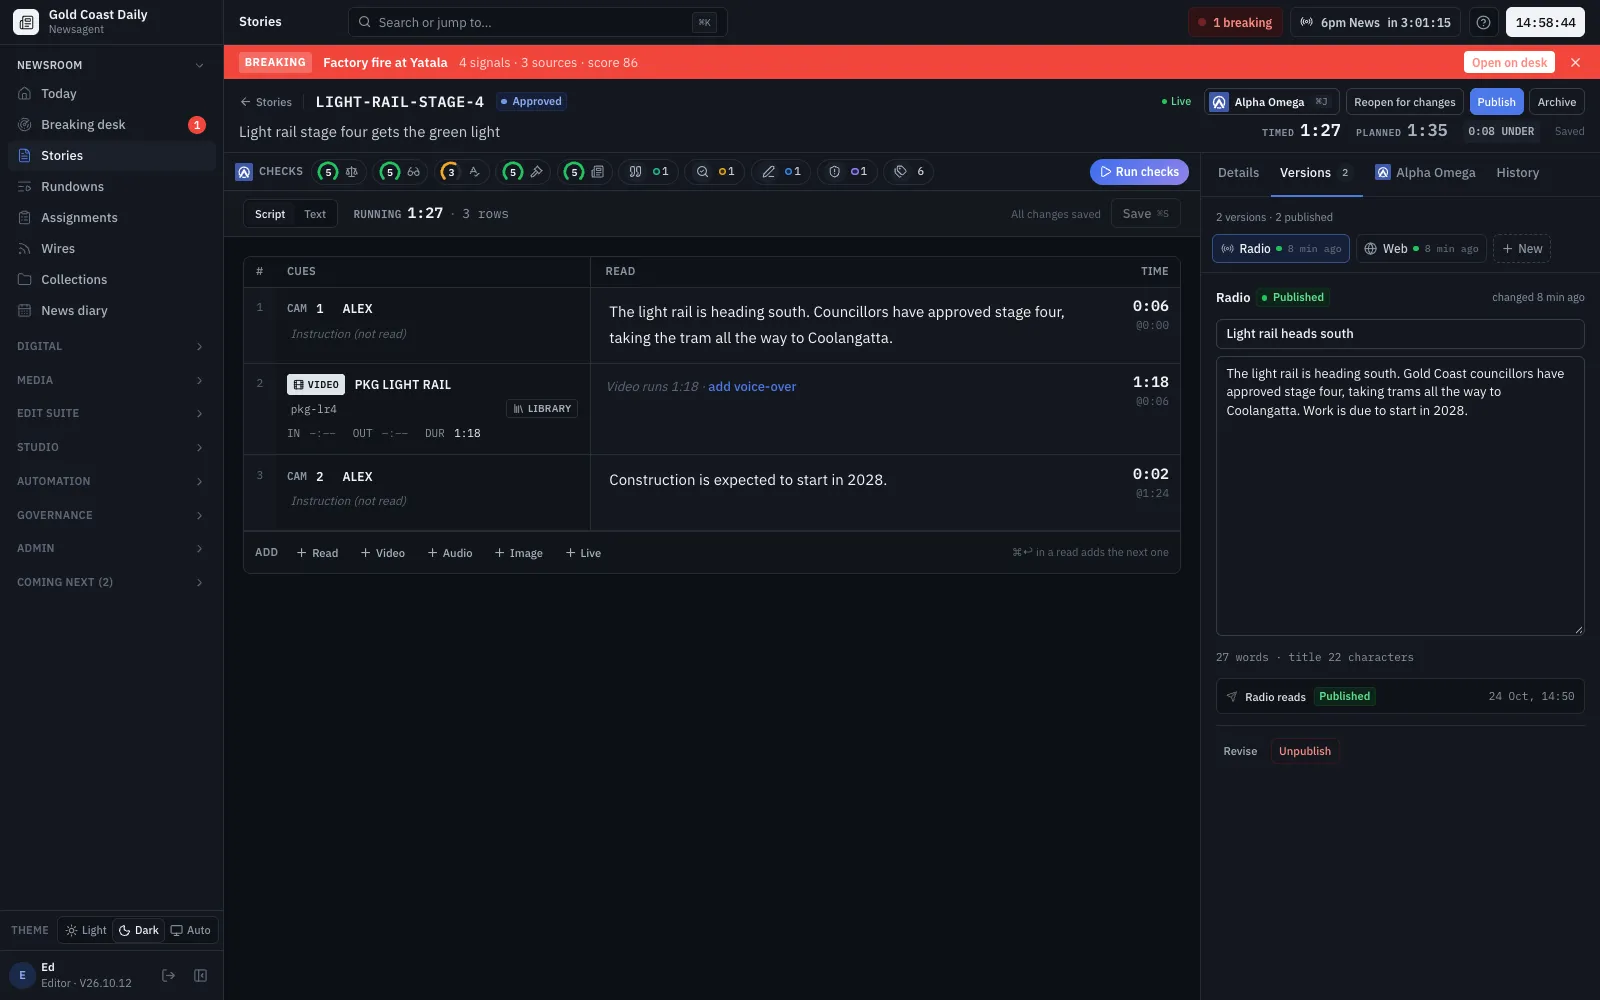Viewport: 1600px width, 1000px height.
Task: Open the History tab
Action: [x=1517, y=173]
